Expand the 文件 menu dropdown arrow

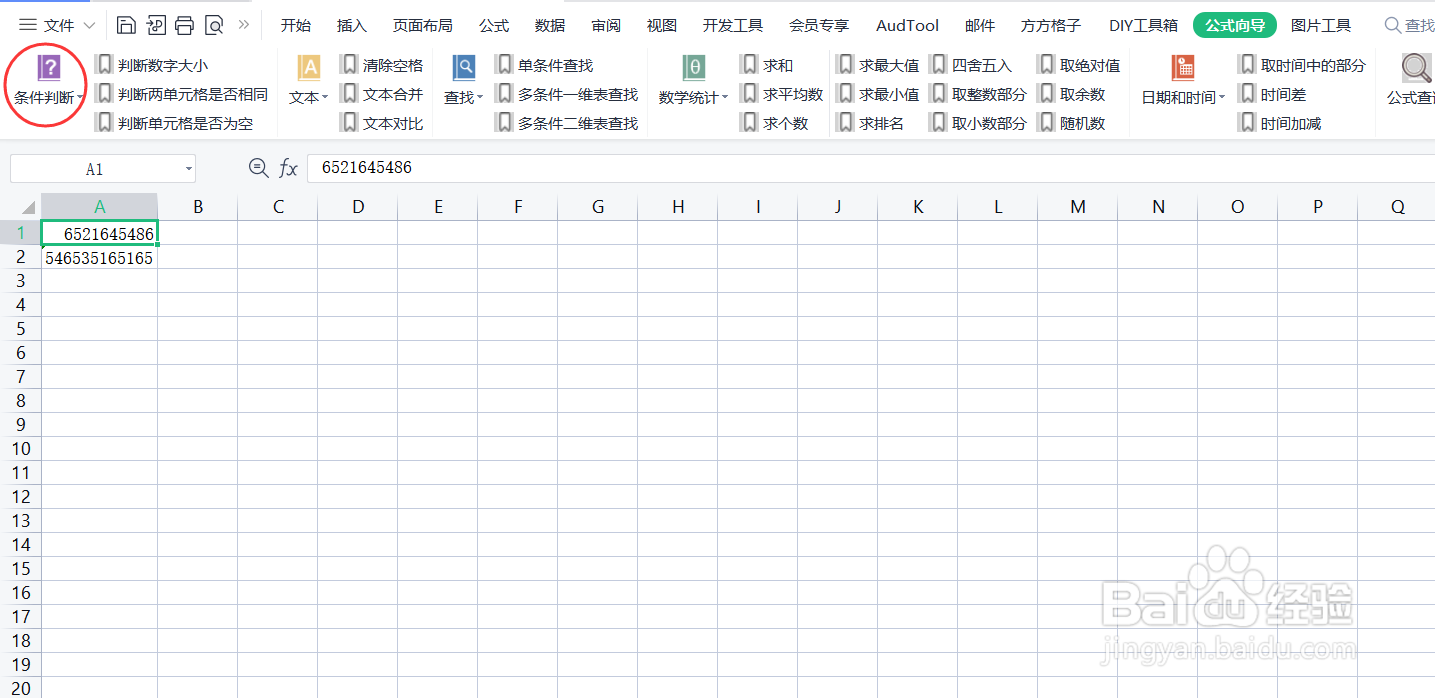click(89, 25)
